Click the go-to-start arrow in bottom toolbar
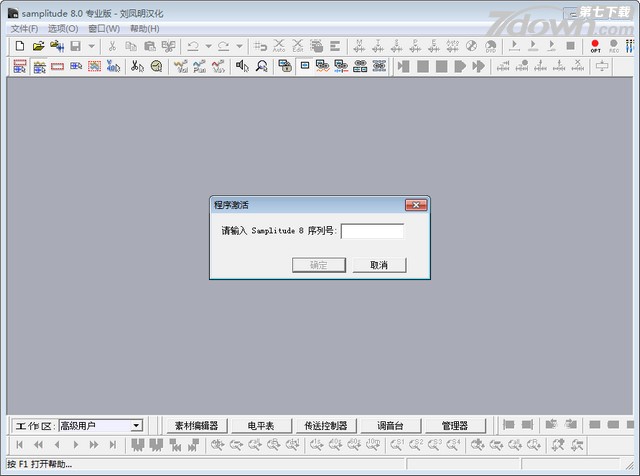 20,445
